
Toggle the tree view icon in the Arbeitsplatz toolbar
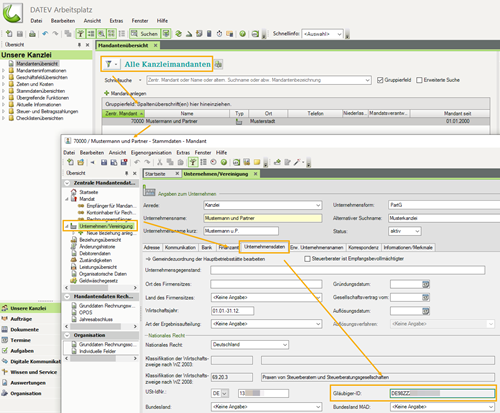click(x=80, y=34)
